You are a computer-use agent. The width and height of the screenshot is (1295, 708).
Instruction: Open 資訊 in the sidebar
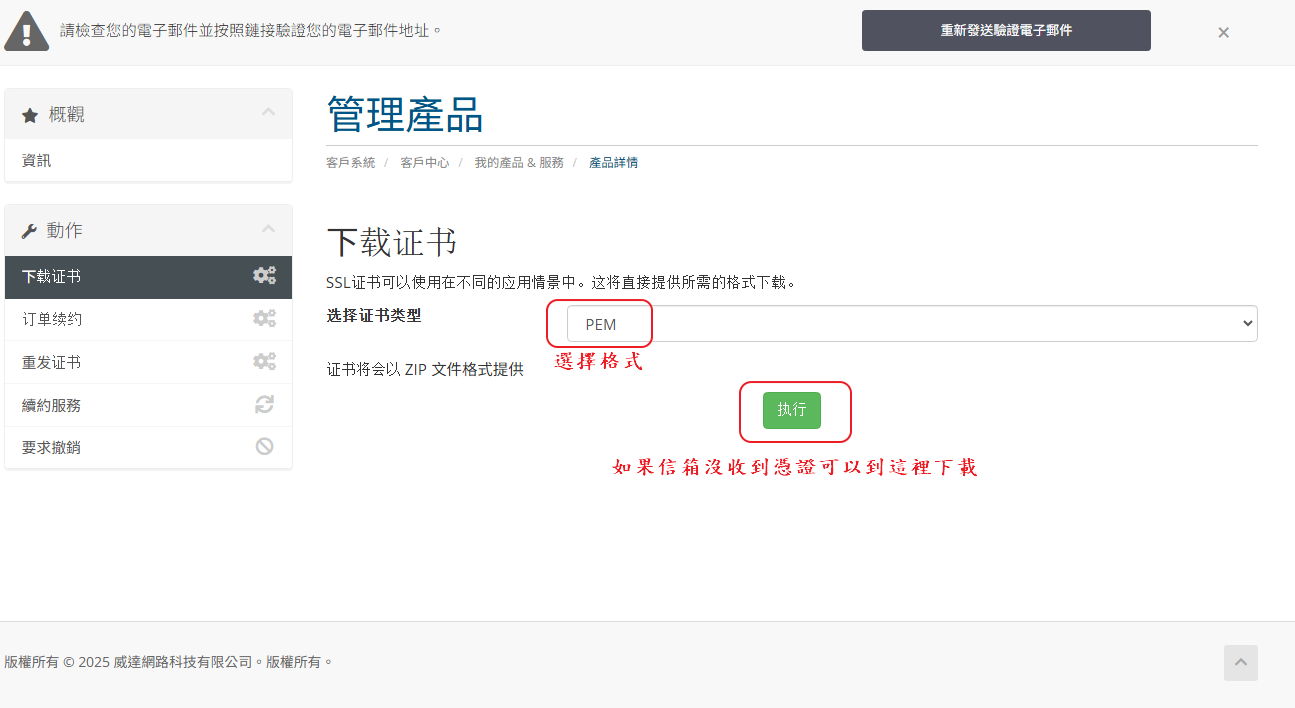pyautogui.click(x=37, y=160)
